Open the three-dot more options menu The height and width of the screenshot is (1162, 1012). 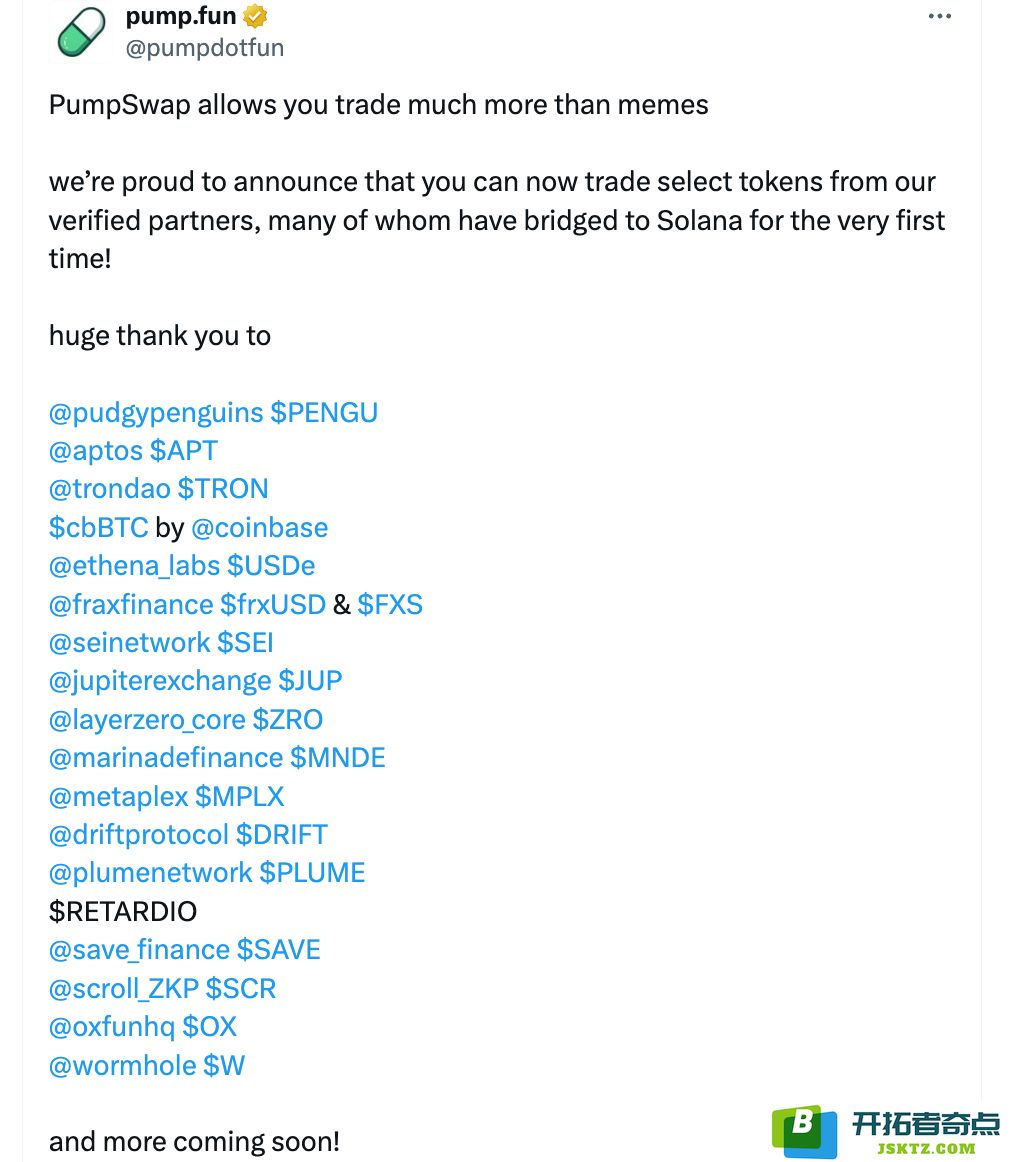tap(939, 16)
